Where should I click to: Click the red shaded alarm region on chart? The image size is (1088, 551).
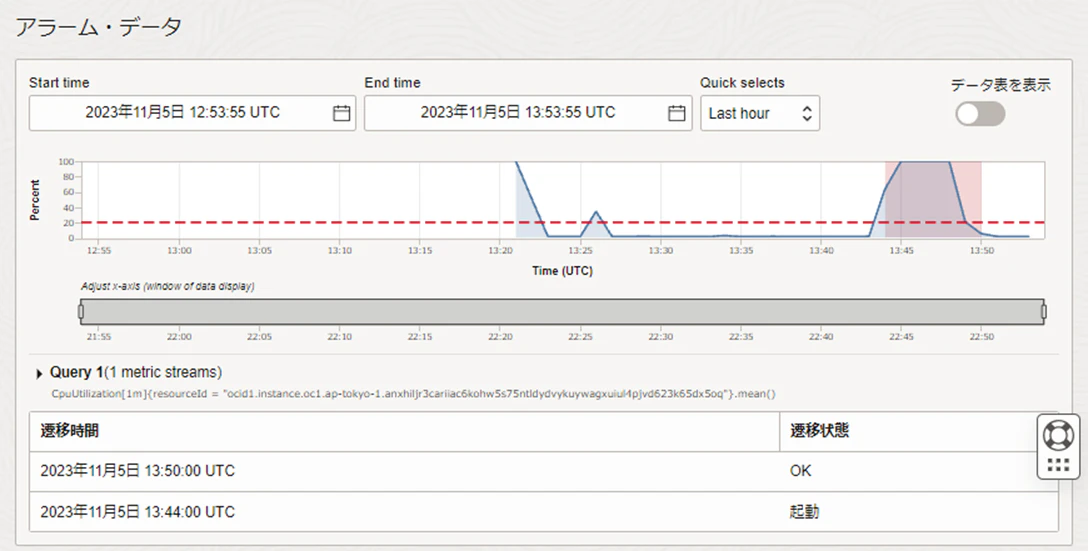[933, 200]
